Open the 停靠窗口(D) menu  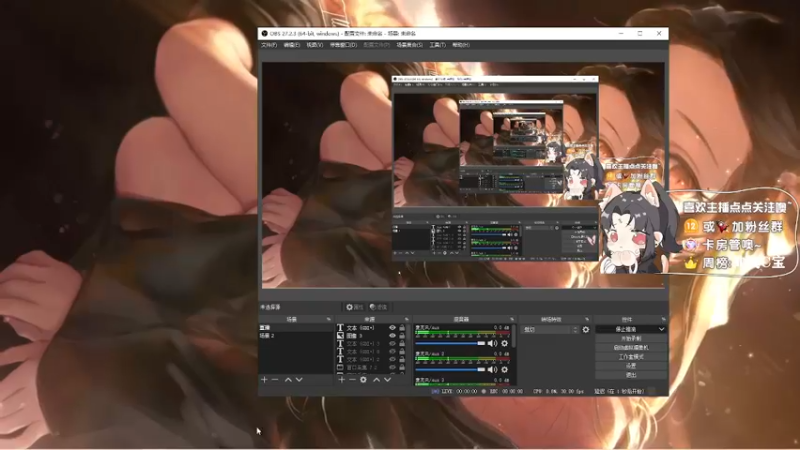tap(343, 45)
